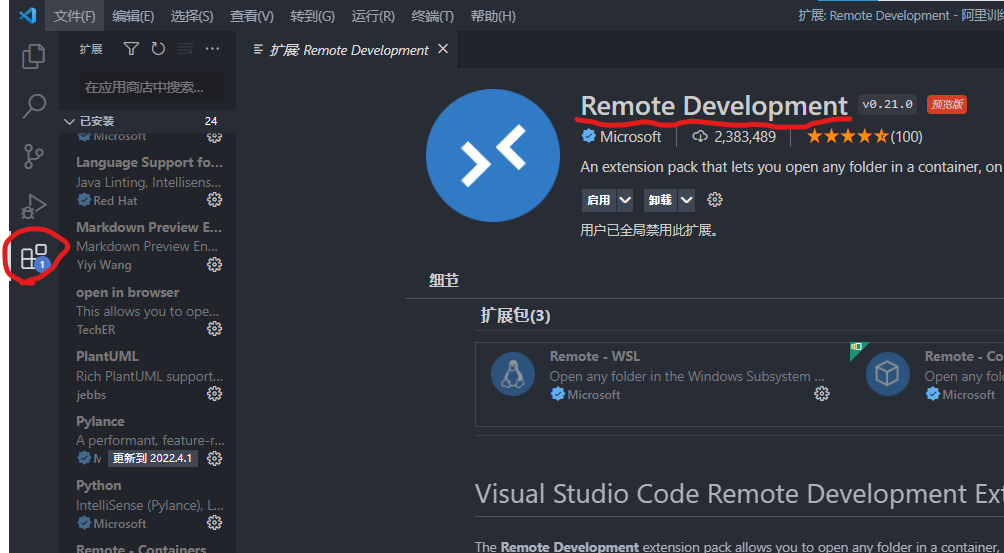Open the Search view in activity bar
Image resolution: width=1004 pixels, height=553 pixels.
[x=34, y=105]
